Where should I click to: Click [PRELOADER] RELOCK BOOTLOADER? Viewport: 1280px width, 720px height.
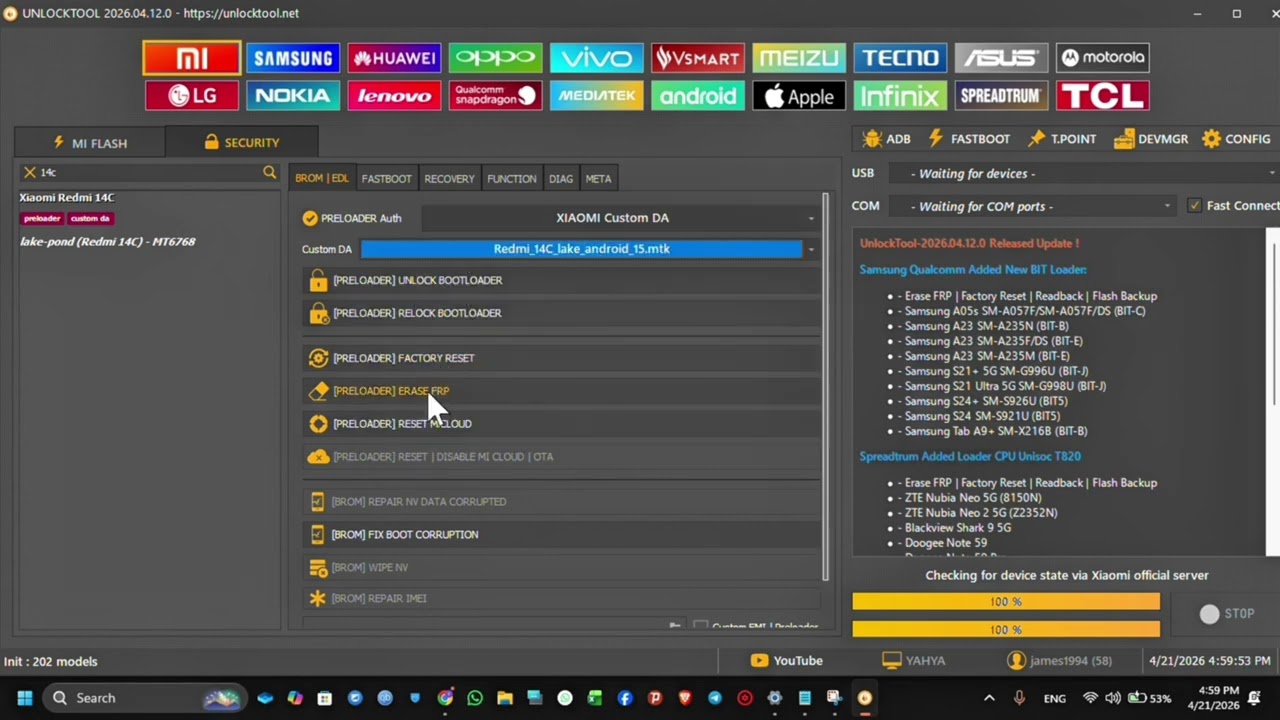point(561,313)
